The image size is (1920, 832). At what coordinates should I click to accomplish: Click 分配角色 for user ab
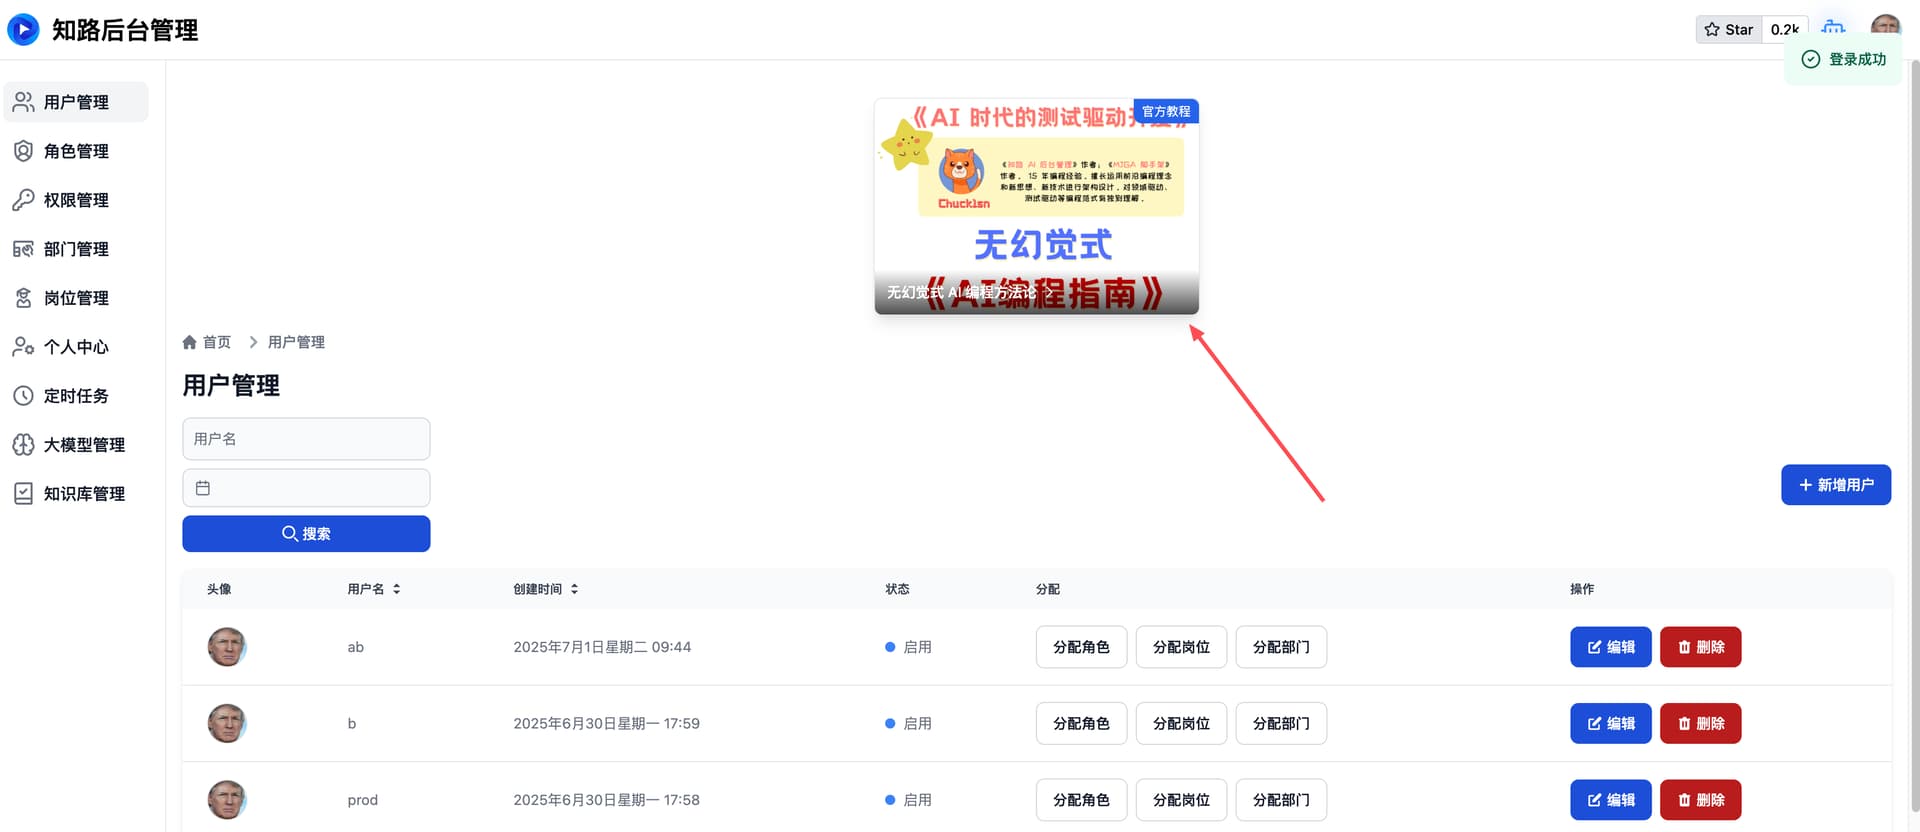coord(1081,647)
